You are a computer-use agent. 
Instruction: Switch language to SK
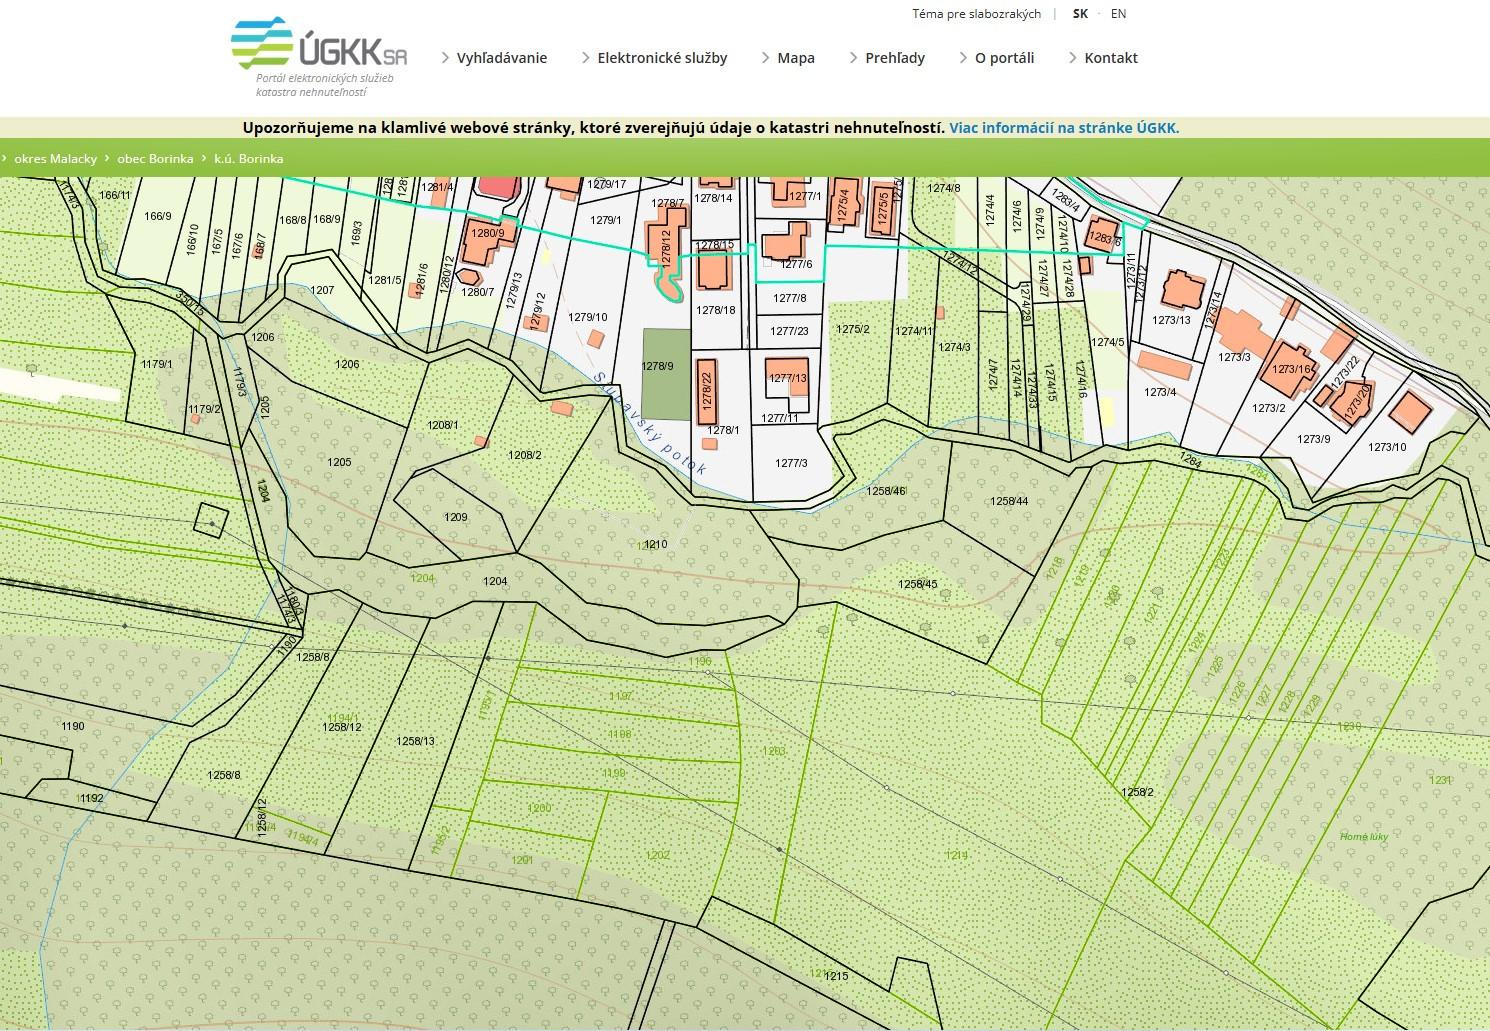1080,14
